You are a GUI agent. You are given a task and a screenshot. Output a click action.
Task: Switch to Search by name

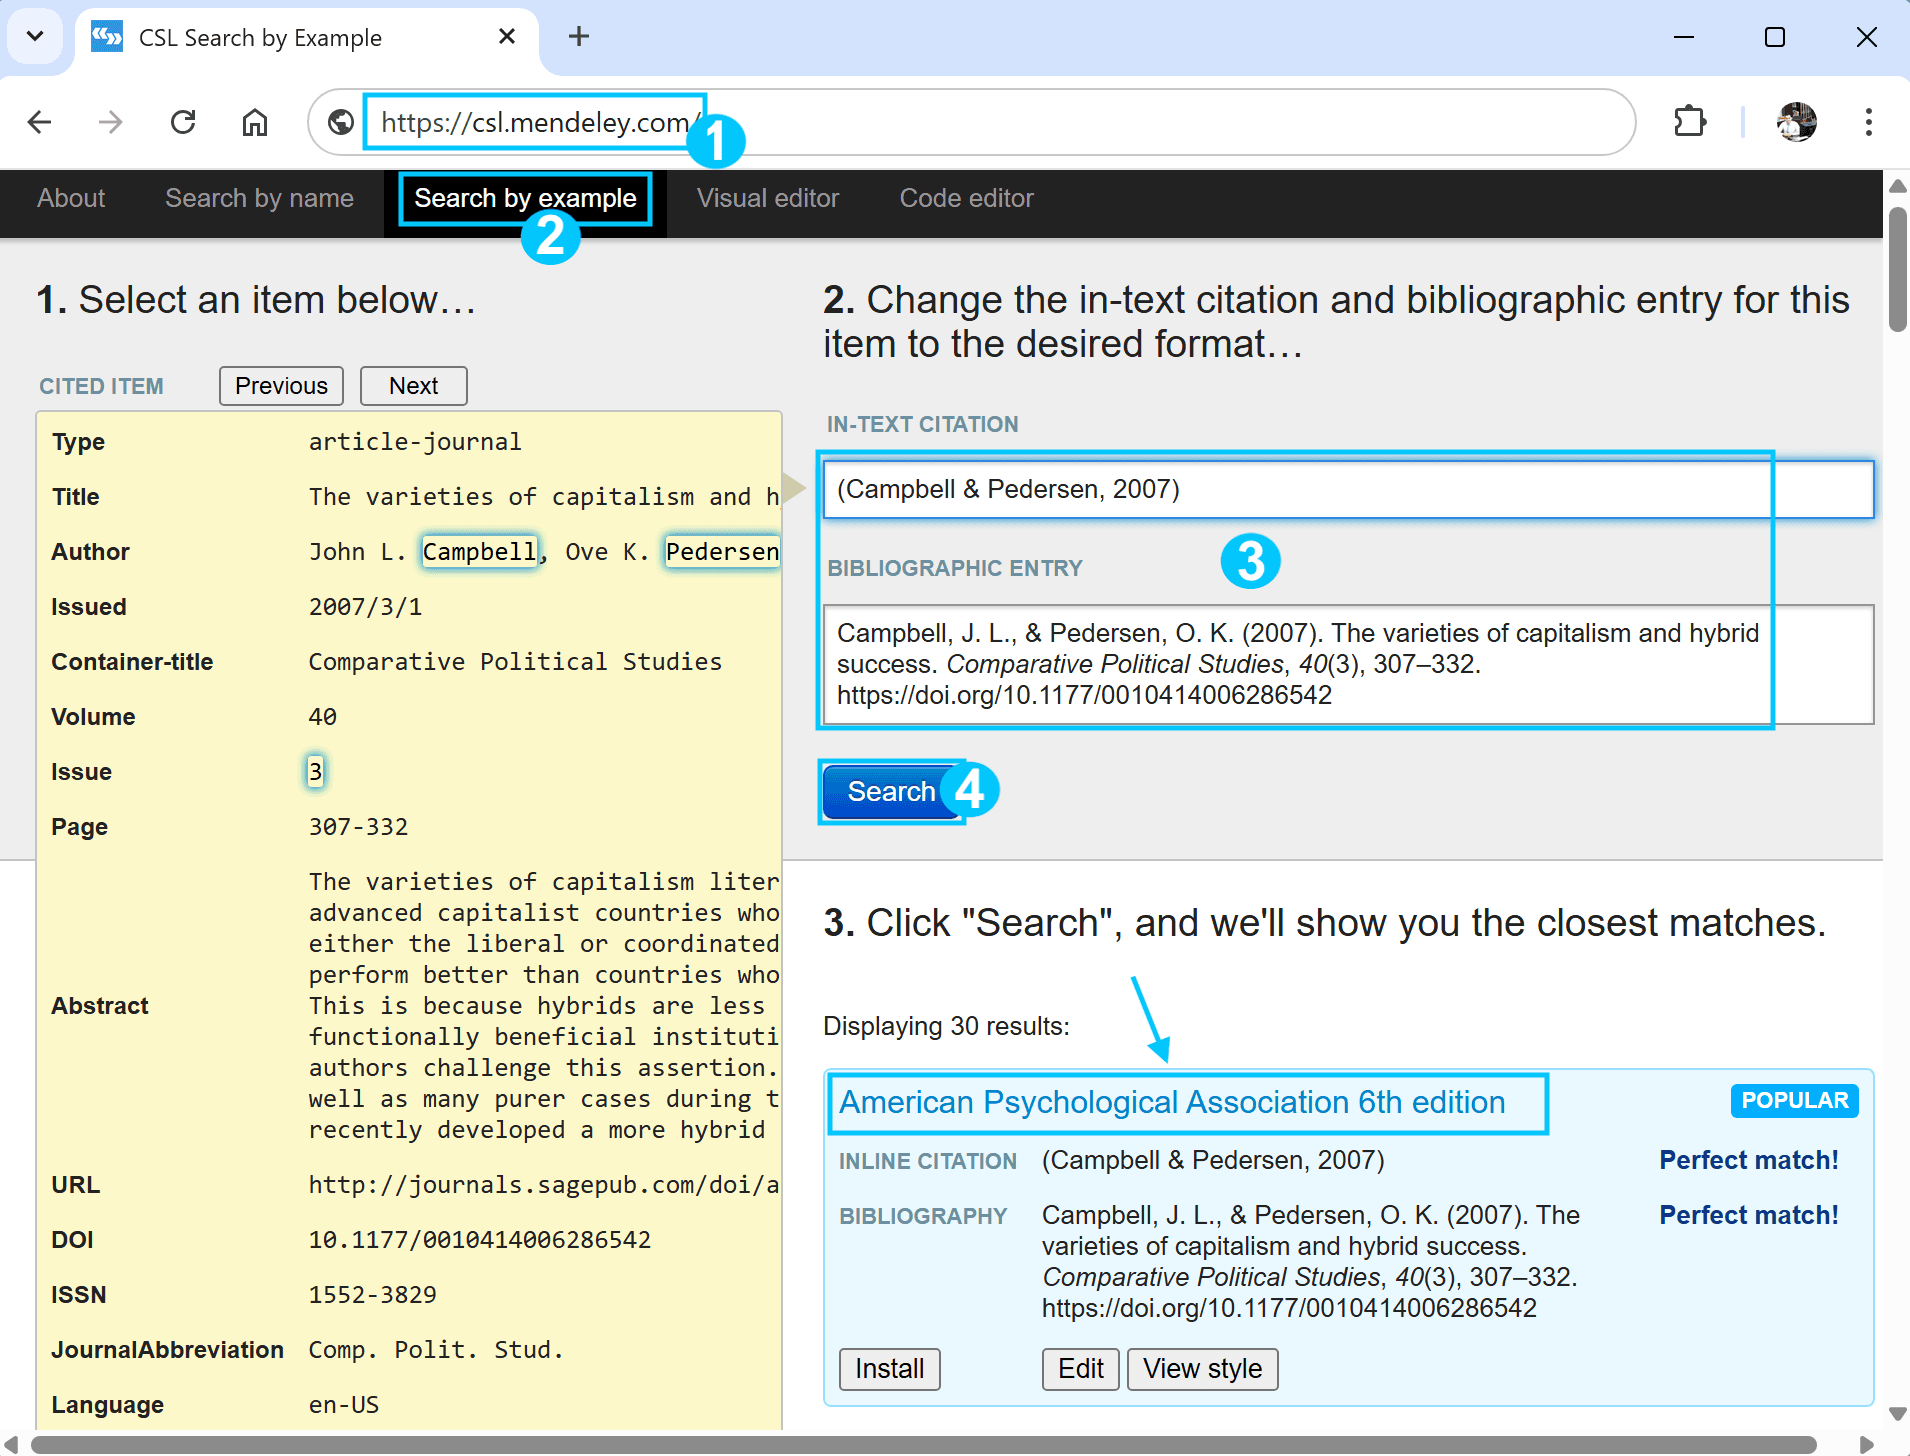[259, 198]
